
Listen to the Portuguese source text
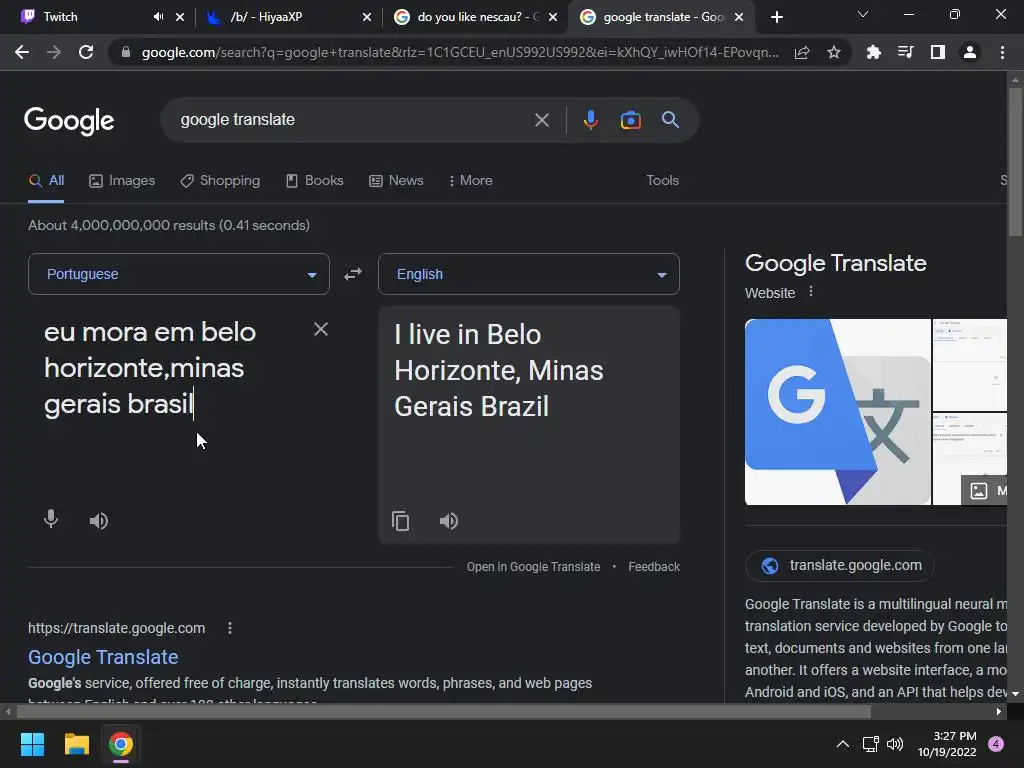click(99, 520)
